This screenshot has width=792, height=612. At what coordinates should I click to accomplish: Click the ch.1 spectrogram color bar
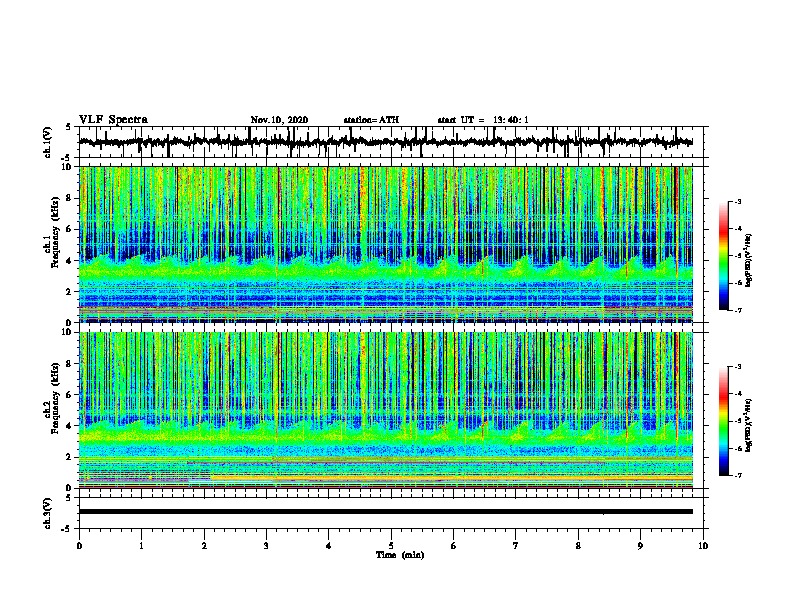pos(724,256)
